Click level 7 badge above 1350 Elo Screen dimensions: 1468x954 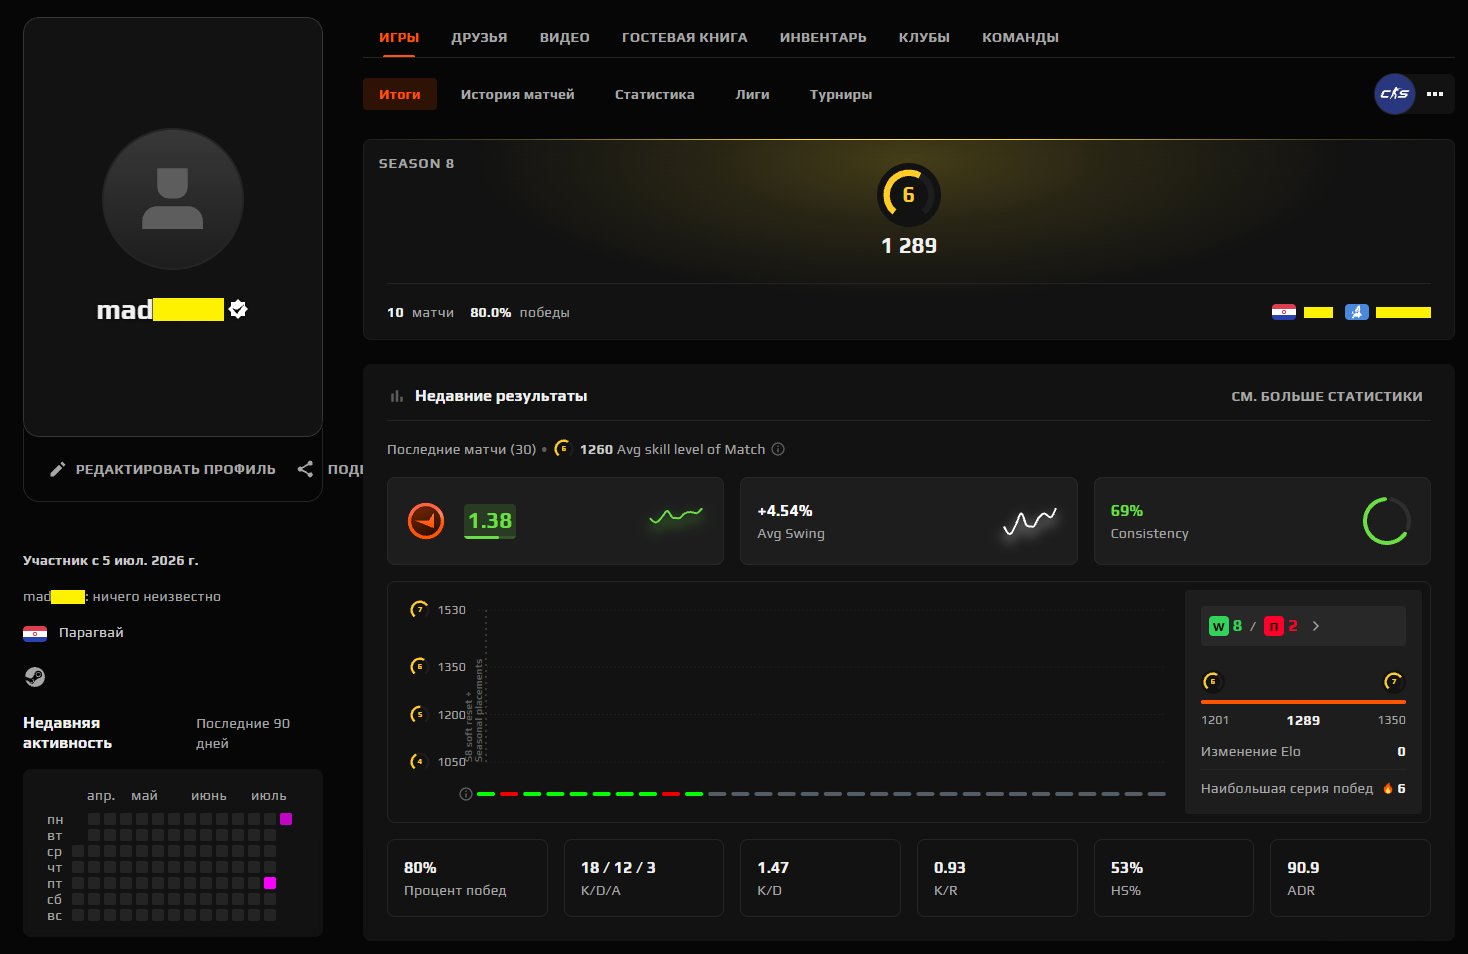pyautogui.click(x=1394, y=682)
